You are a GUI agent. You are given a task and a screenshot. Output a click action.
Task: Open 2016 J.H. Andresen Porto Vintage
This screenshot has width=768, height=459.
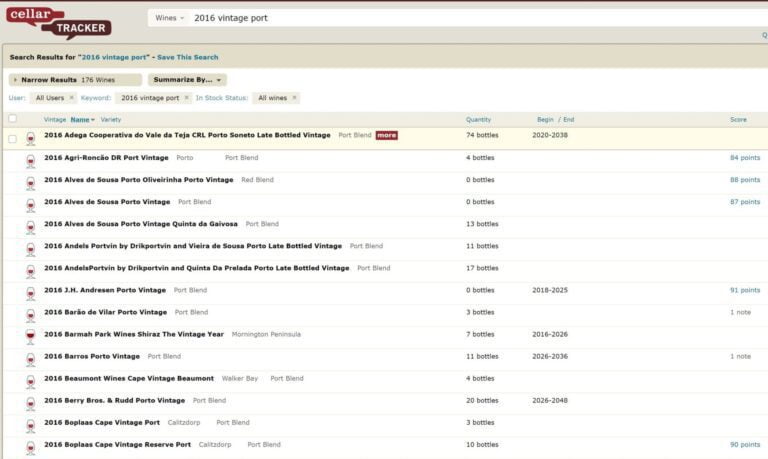105,290
